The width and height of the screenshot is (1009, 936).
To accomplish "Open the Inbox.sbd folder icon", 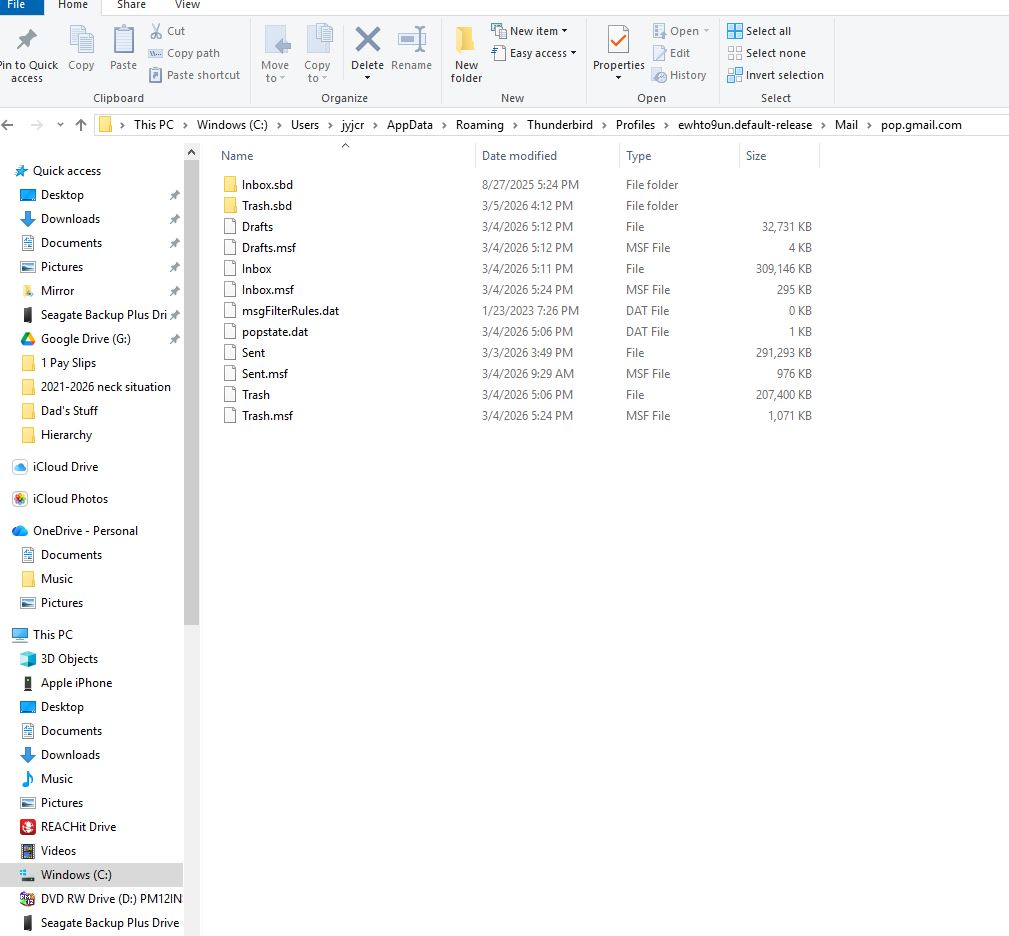I will point(230,185).
